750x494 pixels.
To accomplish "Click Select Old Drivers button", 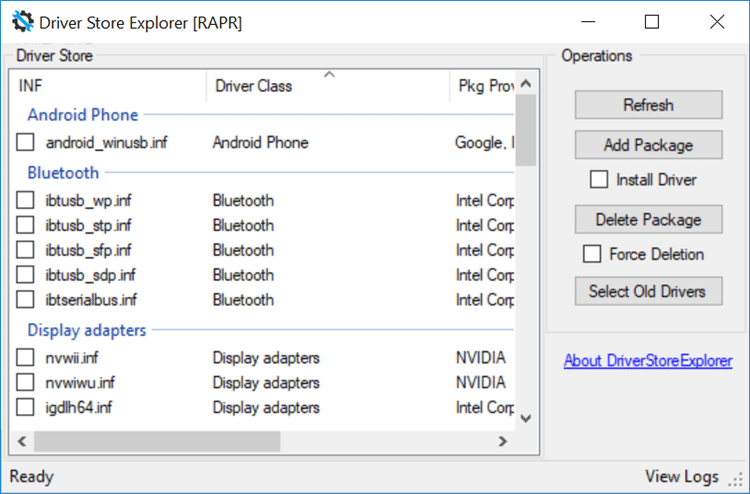I will [649, 291].
